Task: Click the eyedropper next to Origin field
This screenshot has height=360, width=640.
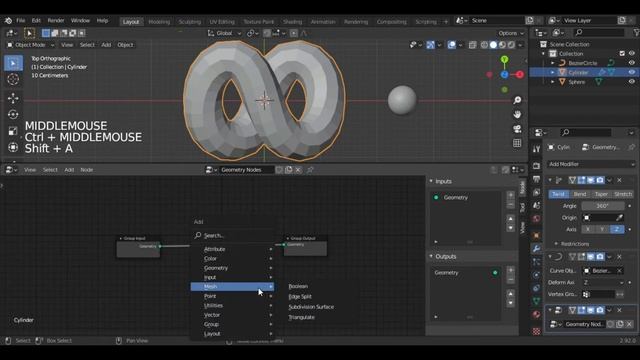Action: tap(619, 218)
